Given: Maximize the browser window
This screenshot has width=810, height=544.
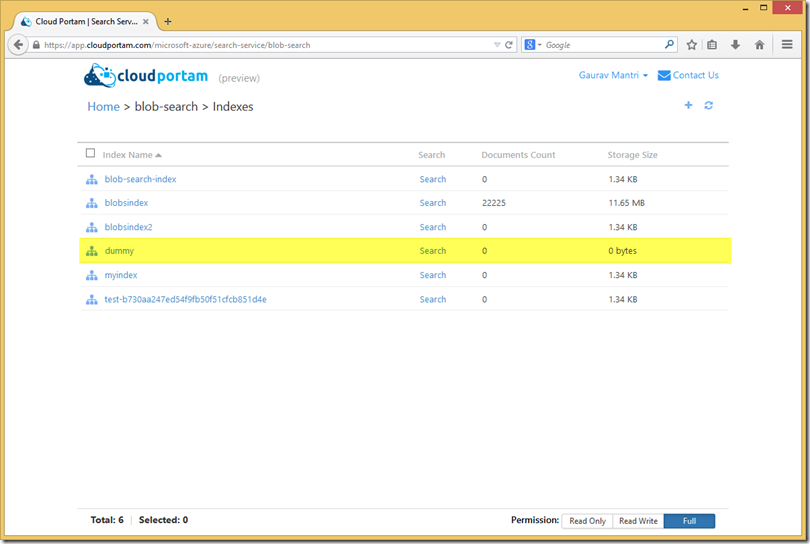Looking at the screenshot, I should pos(764,8).
